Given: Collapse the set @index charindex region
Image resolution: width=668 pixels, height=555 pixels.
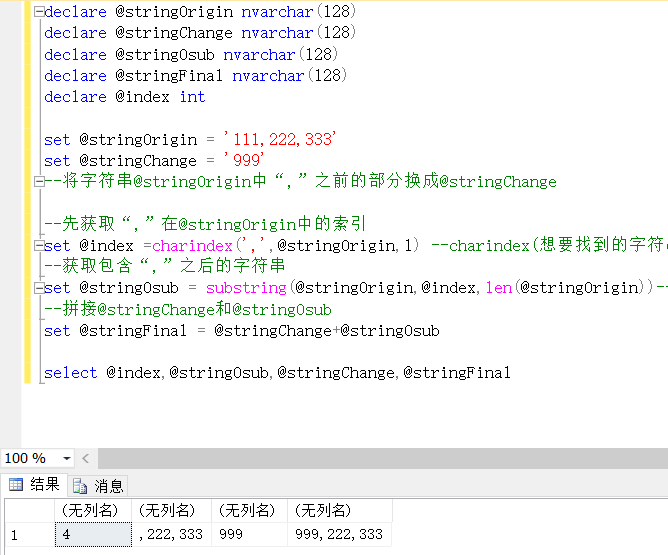Looking at the screenshot, I should pos(39,246).
